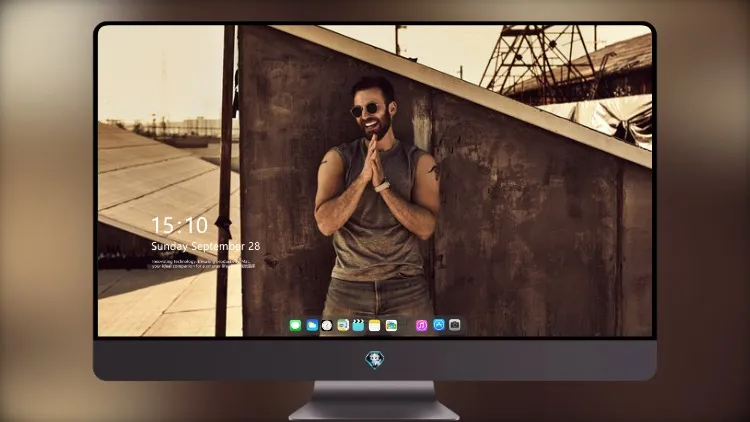Click the white wristwatch in the wallpaper
This screenshot has width=750, height=422.
pyautogui.click(x=382, y=186)
